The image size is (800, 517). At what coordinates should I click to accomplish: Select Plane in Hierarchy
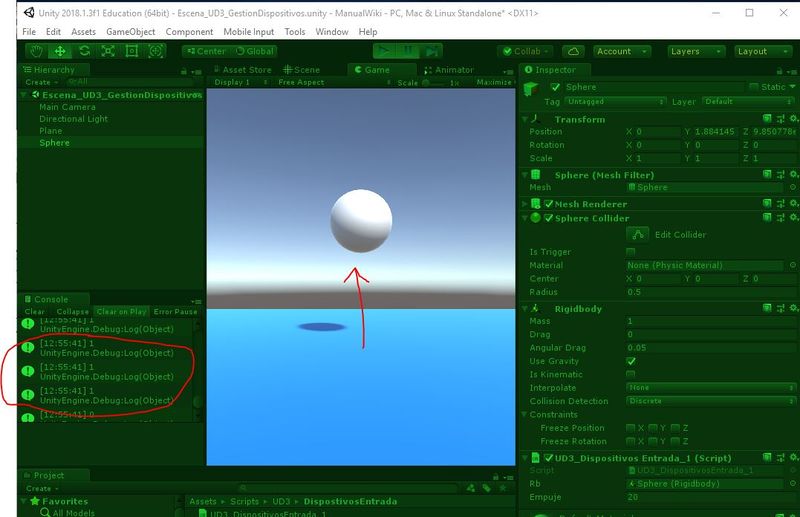(51, 131)
